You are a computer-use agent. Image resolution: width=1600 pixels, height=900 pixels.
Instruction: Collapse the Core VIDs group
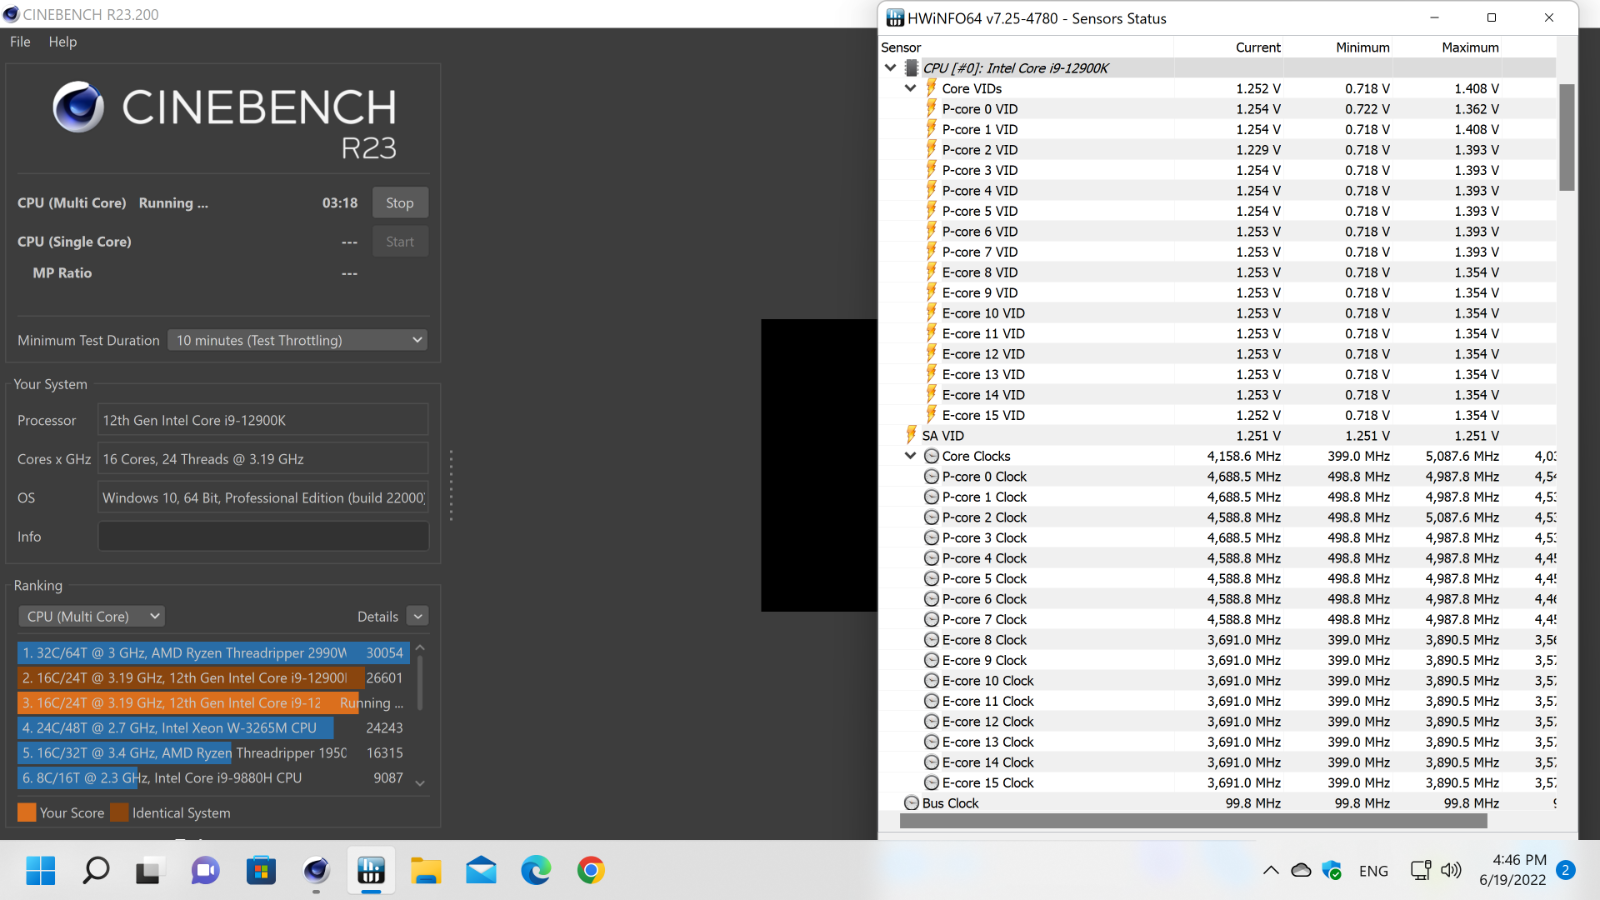click(x=910, y=88)
